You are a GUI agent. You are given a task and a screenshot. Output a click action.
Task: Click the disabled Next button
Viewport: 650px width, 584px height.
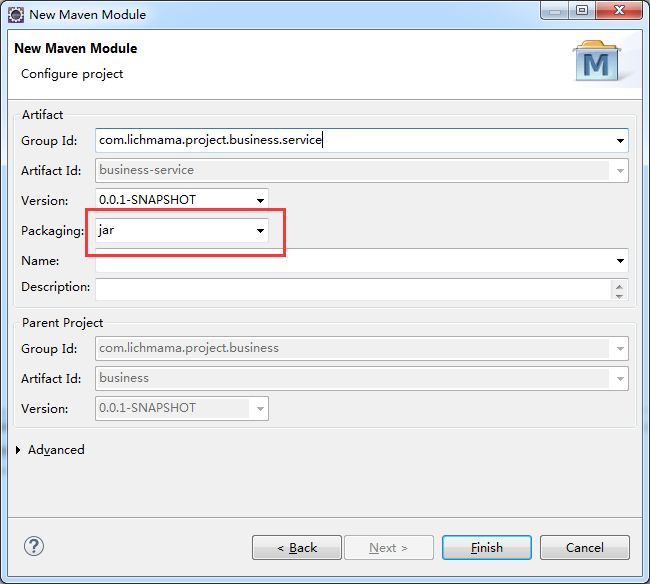(389, 548)
